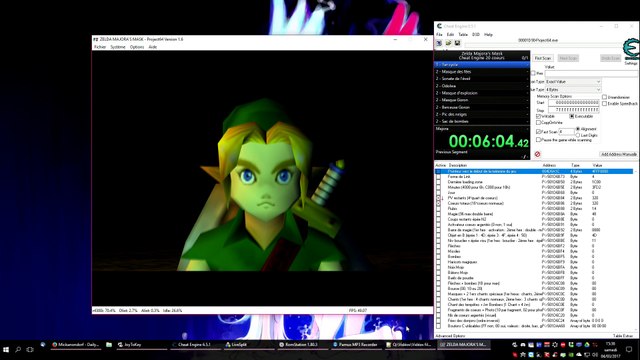Open Project64 Fichier menu
640x360 pixels.
[x=100, y=47]
